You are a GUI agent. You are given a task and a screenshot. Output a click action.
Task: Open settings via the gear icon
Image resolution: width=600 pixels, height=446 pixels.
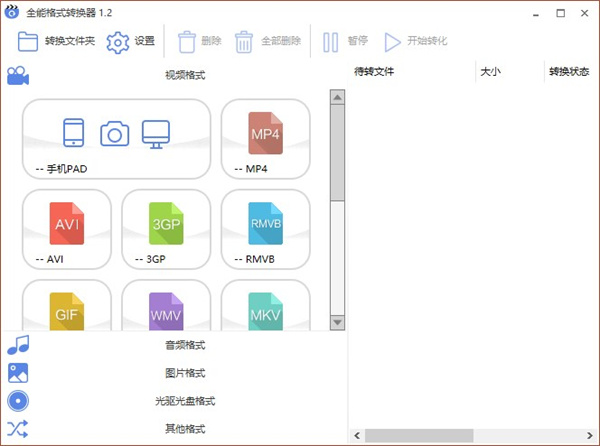117,42
